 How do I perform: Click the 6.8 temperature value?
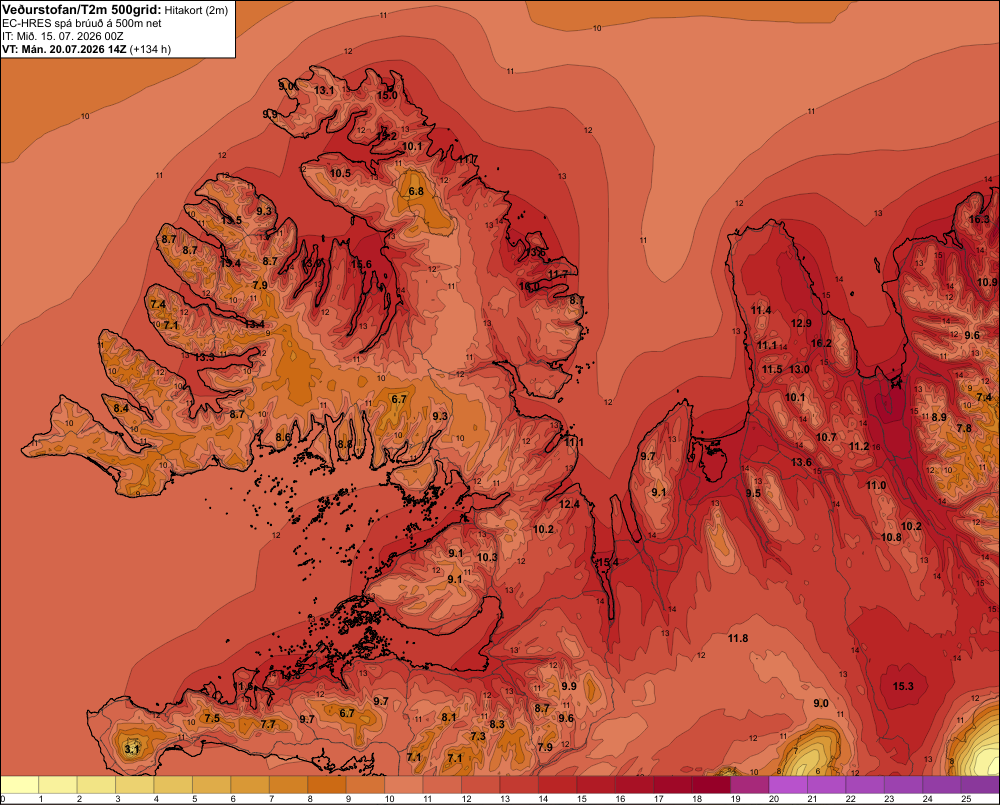(x=416, y=191)
